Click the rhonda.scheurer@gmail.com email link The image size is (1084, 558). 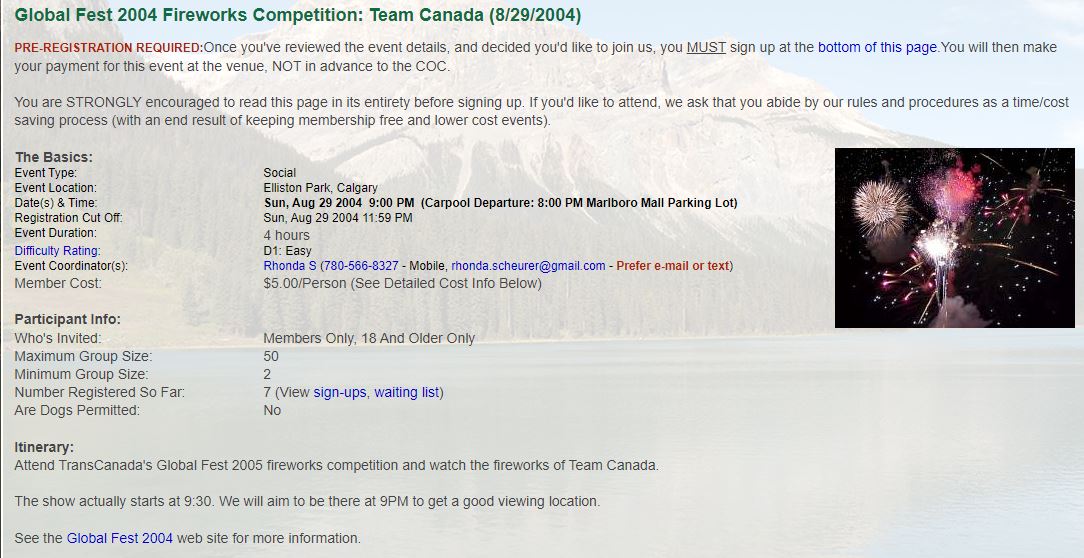(528, 266)
